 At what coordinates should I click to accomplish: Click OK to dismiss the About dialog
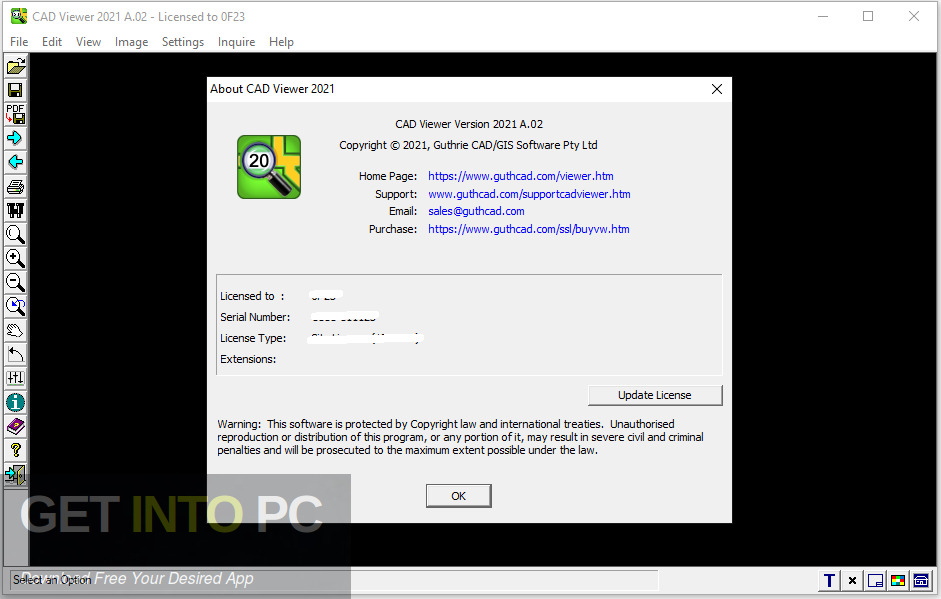pyautogui.click(x=458, y=496)
